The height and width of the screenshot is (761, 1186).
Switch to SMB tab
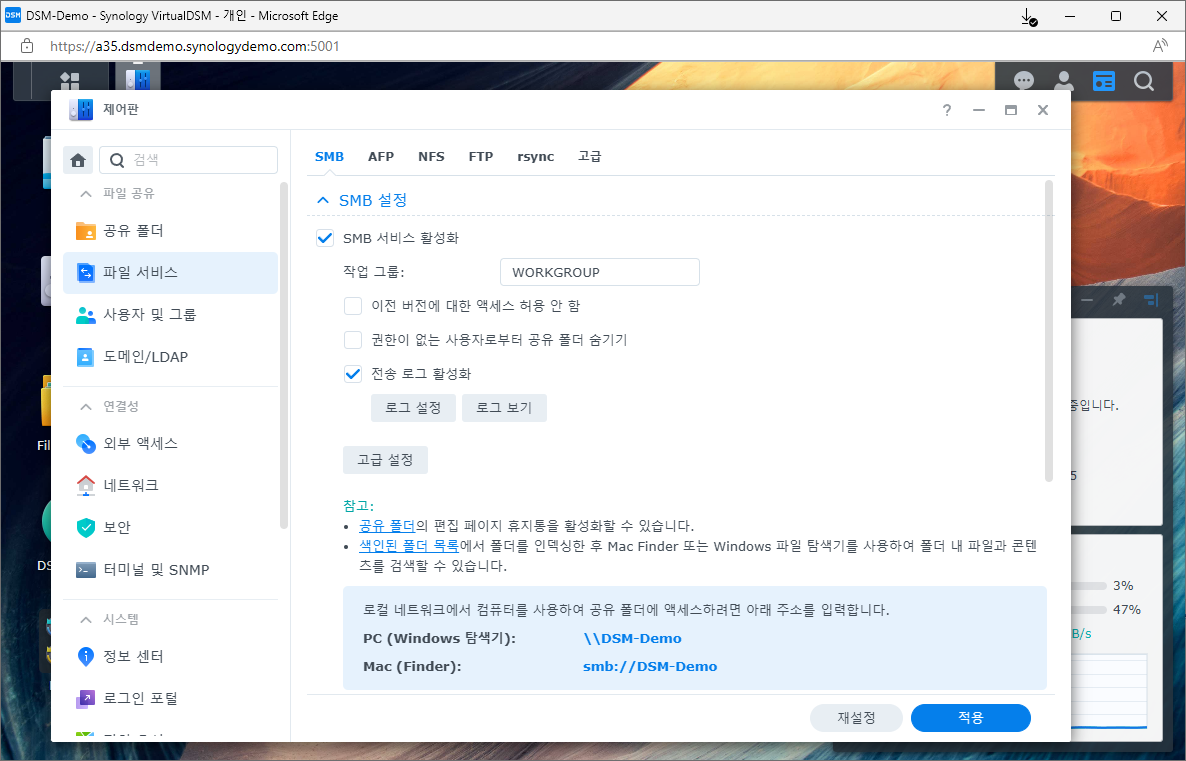329,157
